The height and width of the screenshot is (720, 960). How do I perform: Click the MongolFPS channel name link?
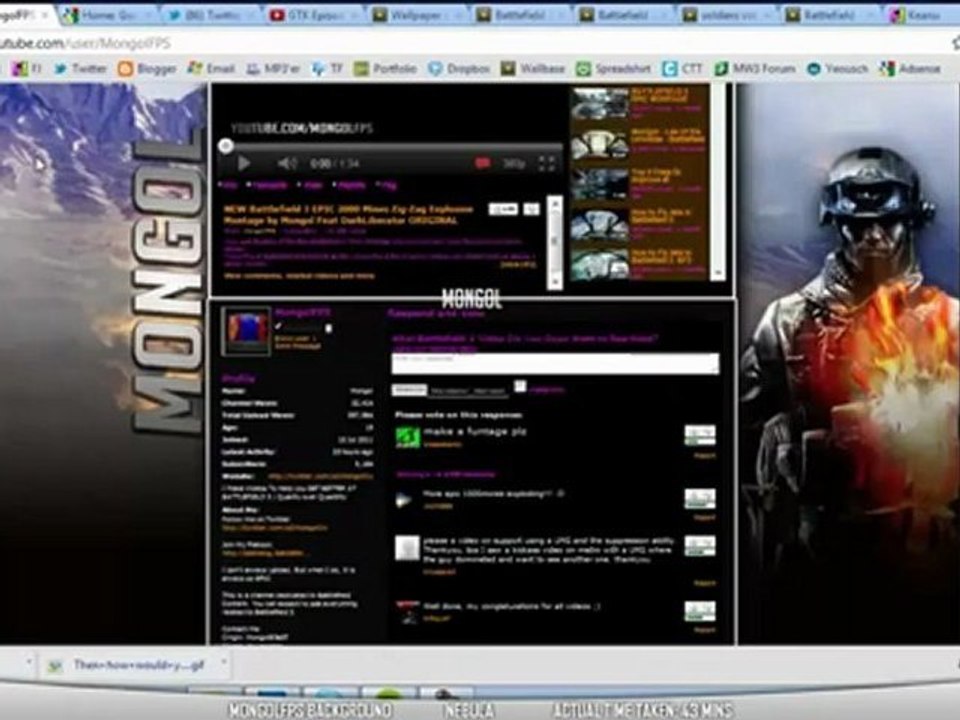pyautogui.click(x=302, y=312)
